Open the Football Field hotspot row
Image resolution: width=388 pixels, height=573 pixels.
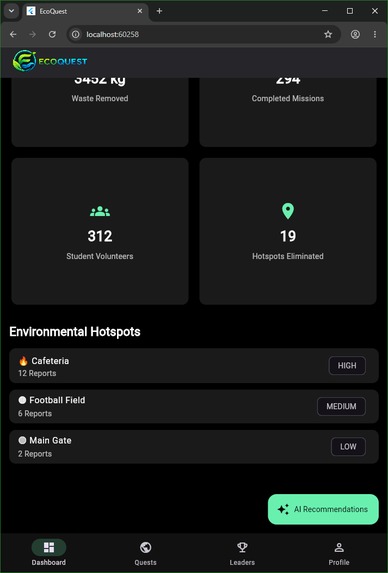(194, 406)
